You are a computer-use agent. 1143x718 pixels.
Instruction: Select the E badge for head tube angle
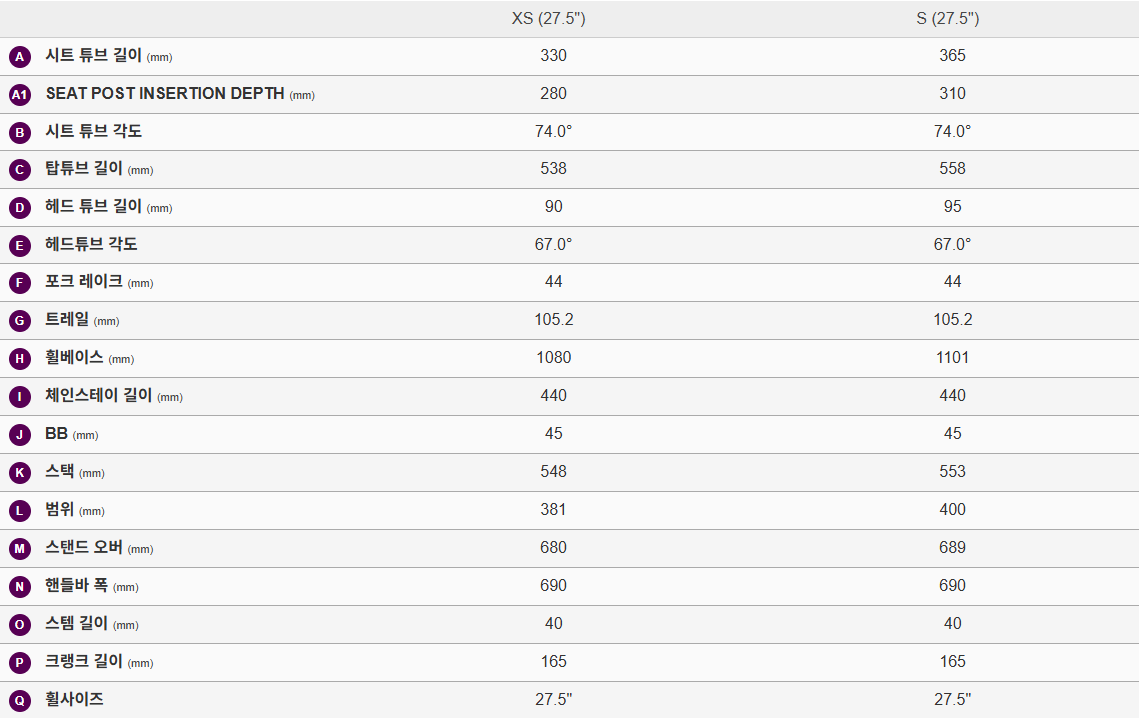tap(20, 246)
